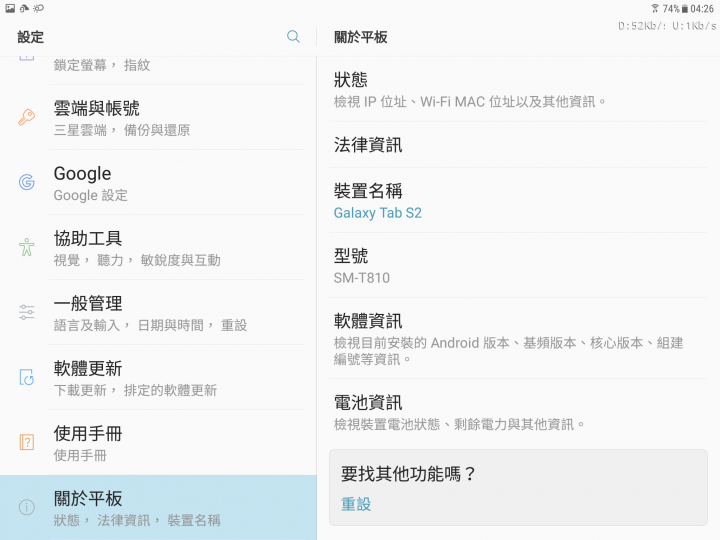Tap the battery icon in status bar
720x540 pixels.
point(685,9)
